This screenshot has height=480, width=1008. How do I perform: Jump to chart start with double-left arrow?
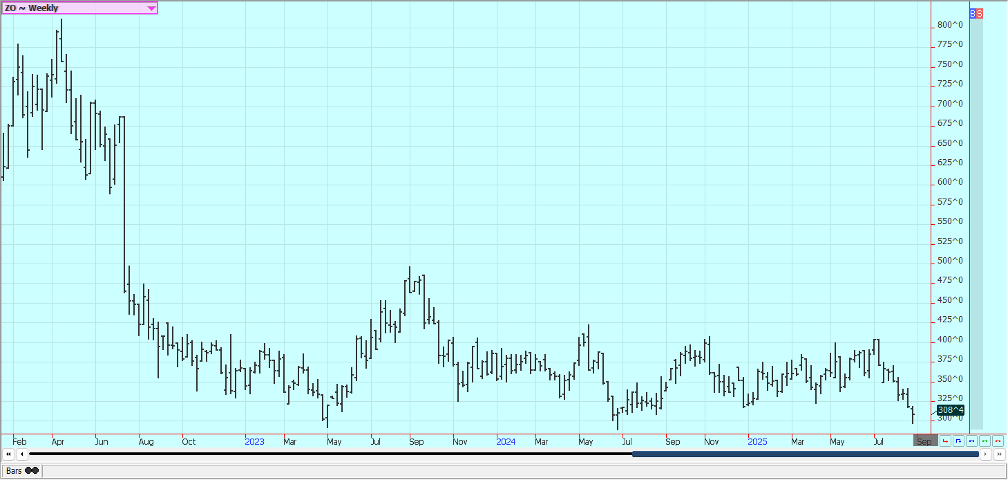click(8, 454)
